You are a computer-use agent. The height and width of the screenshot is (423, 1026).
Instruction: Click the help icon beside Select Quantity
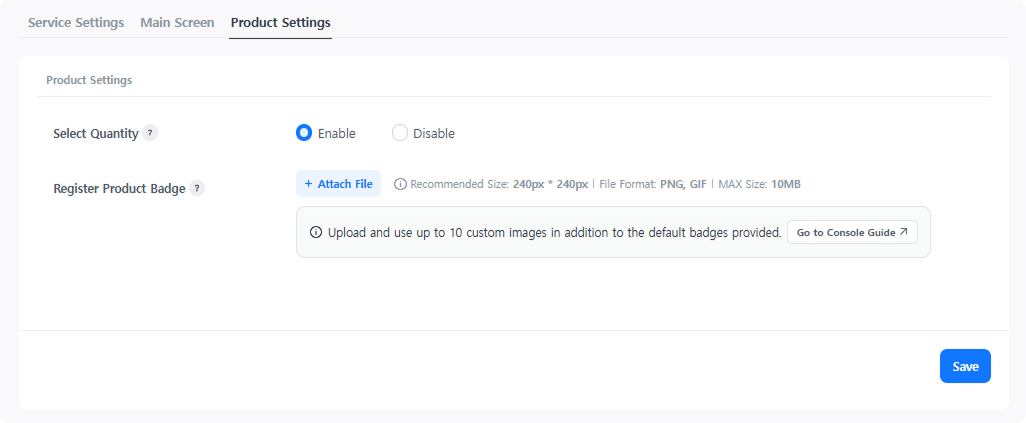coord(150,133)
